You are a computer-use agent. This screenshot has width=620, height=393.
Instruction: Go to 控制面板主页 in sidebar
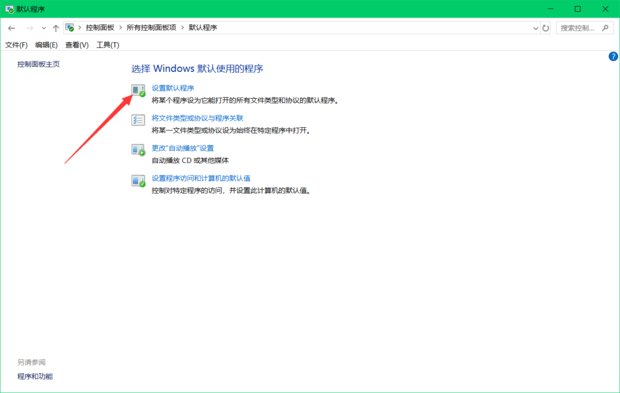point(38,64)
